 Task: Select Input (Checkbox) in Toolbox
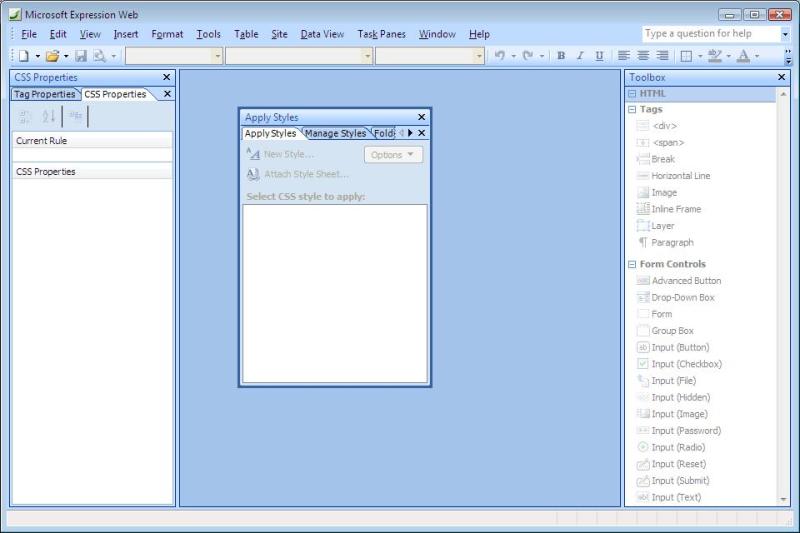686,364
